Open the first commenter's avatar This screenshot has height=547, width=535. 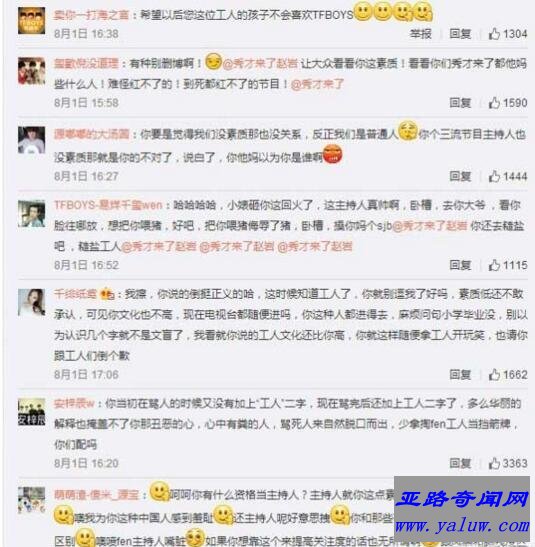coord(31,21)
